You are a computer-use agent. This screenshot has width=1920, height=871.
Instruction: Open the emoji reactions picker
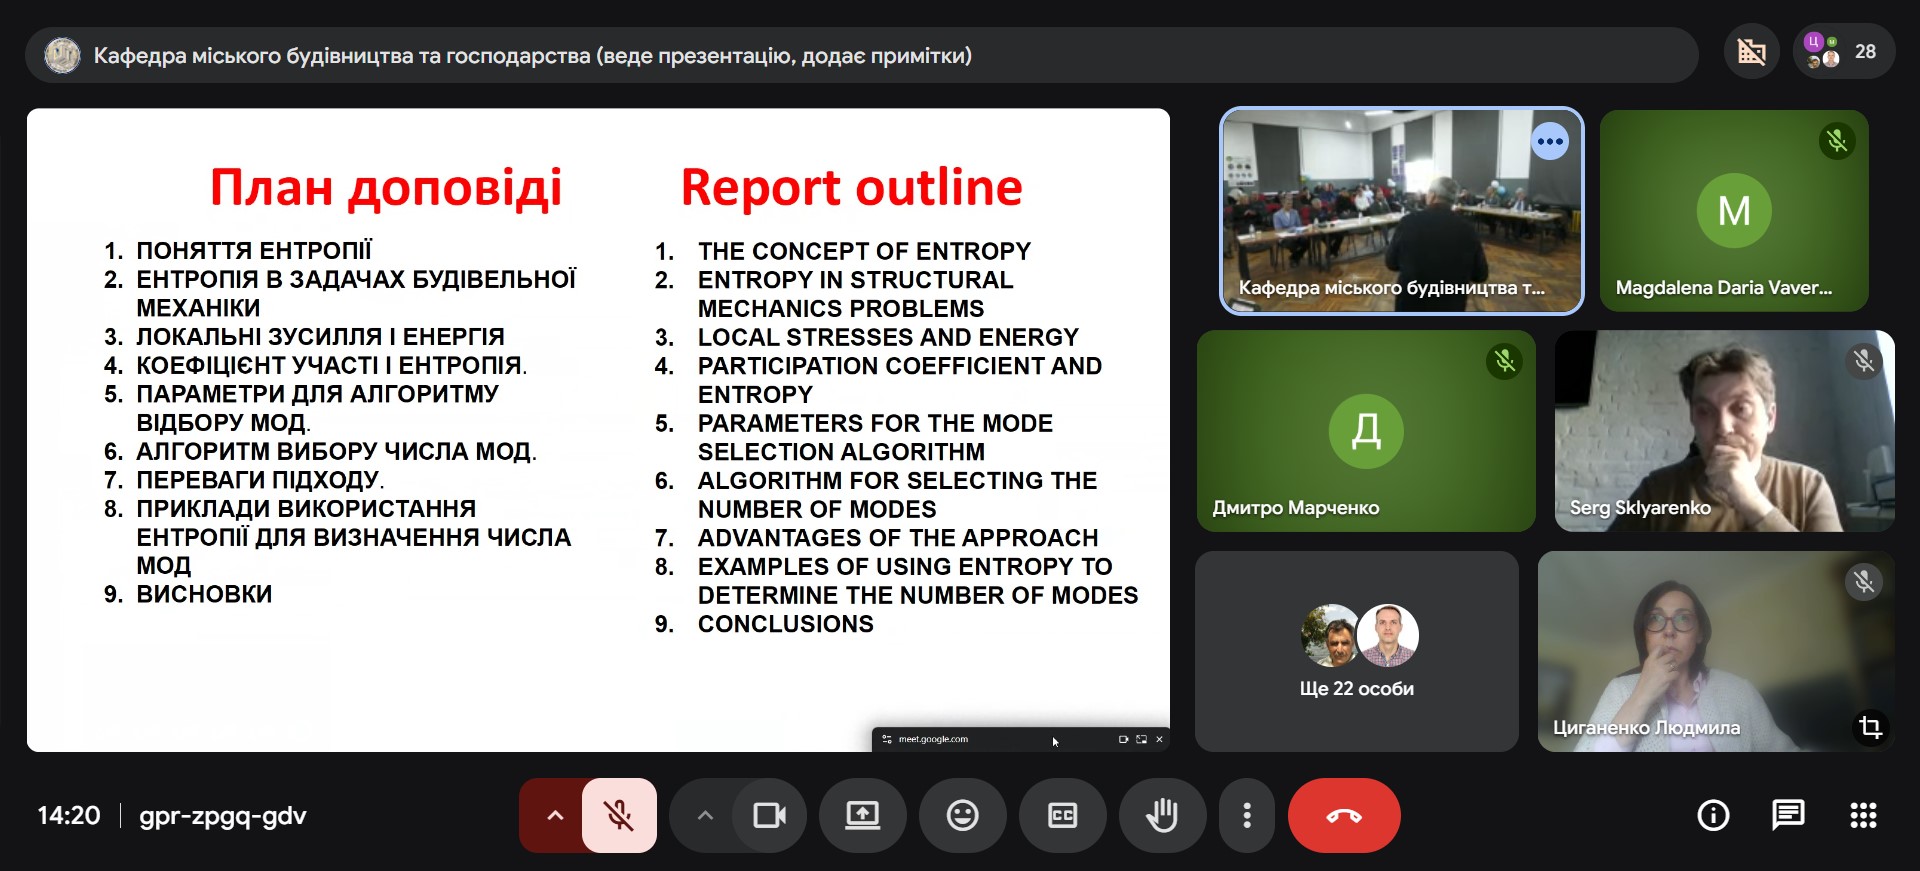pyautogui.click(x=962, y=816)
